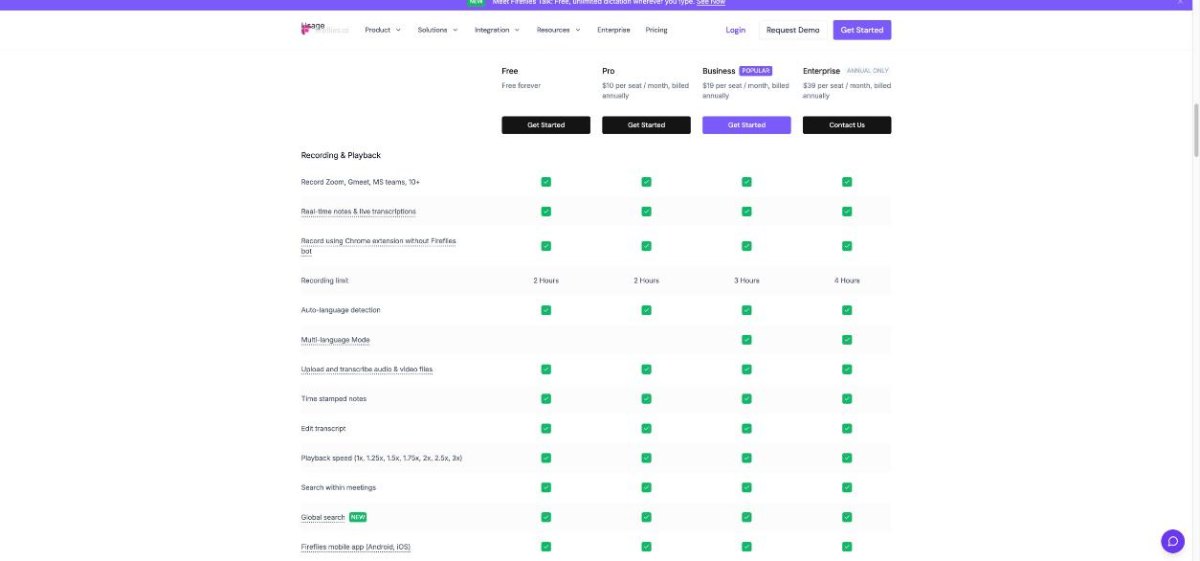The image size is (1200, 561).
Task: Open Fireflies mobile app (Android, iOS) link
Action: [x=356, y=547]
